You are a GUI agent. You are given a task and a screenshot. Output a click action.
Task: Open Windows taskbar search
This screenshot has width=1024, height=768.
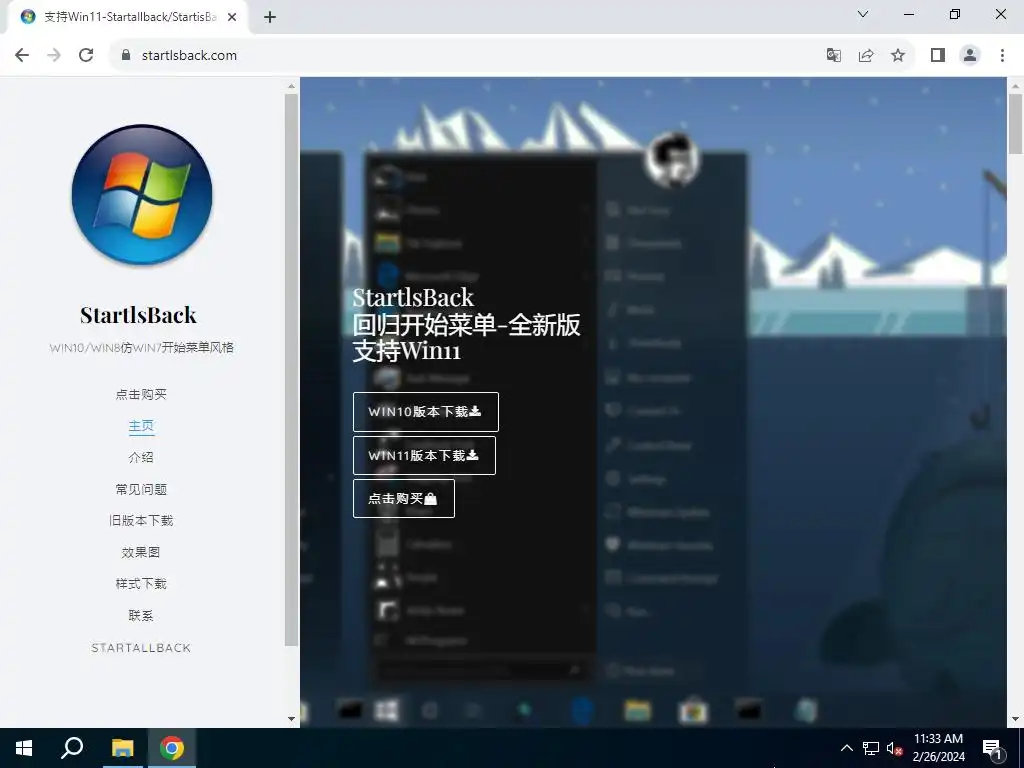pyautogui.click(x=72, y=748)
